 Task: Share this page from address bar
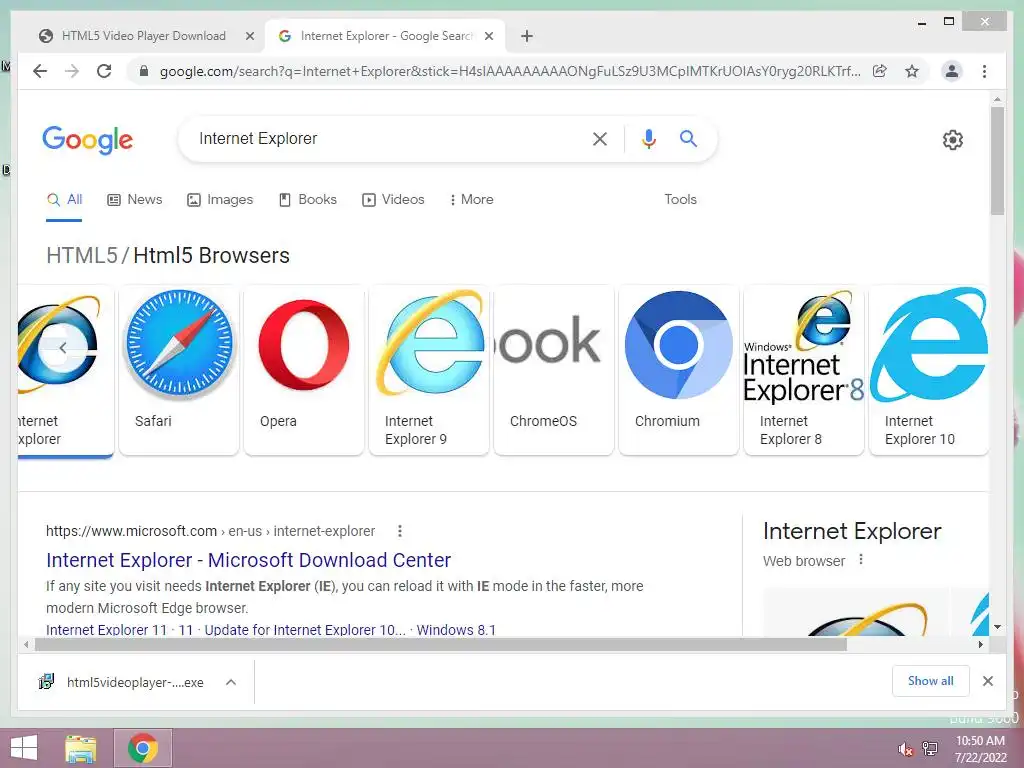tap(880, 71)
